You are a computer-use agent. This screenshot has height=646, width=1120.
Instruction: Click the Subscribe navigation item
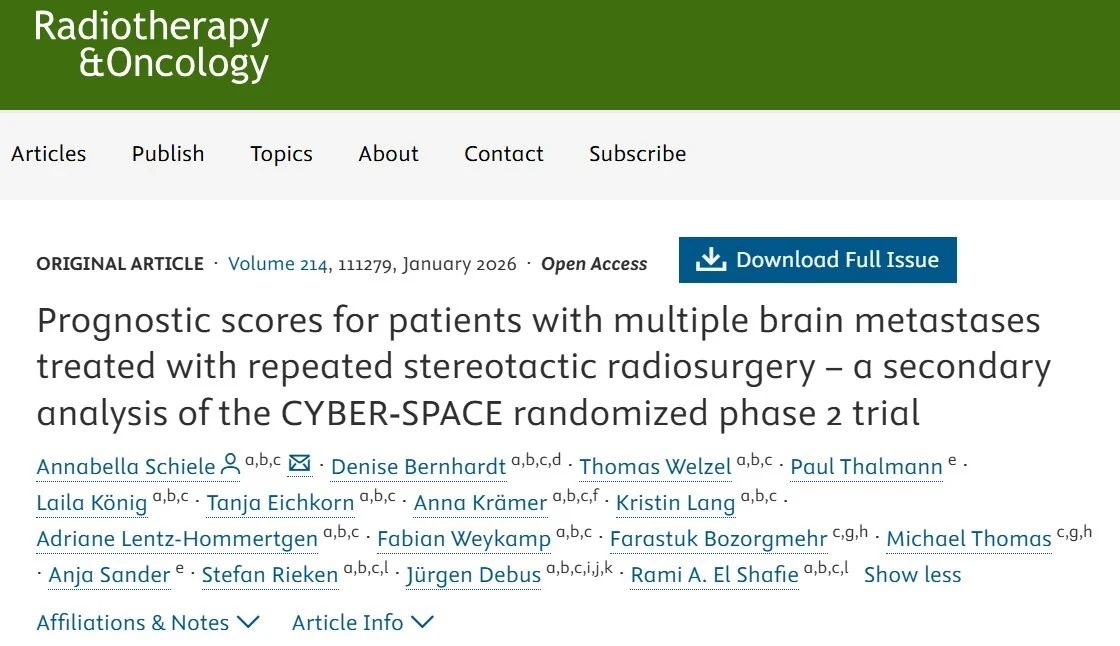[x=637, y=154]
